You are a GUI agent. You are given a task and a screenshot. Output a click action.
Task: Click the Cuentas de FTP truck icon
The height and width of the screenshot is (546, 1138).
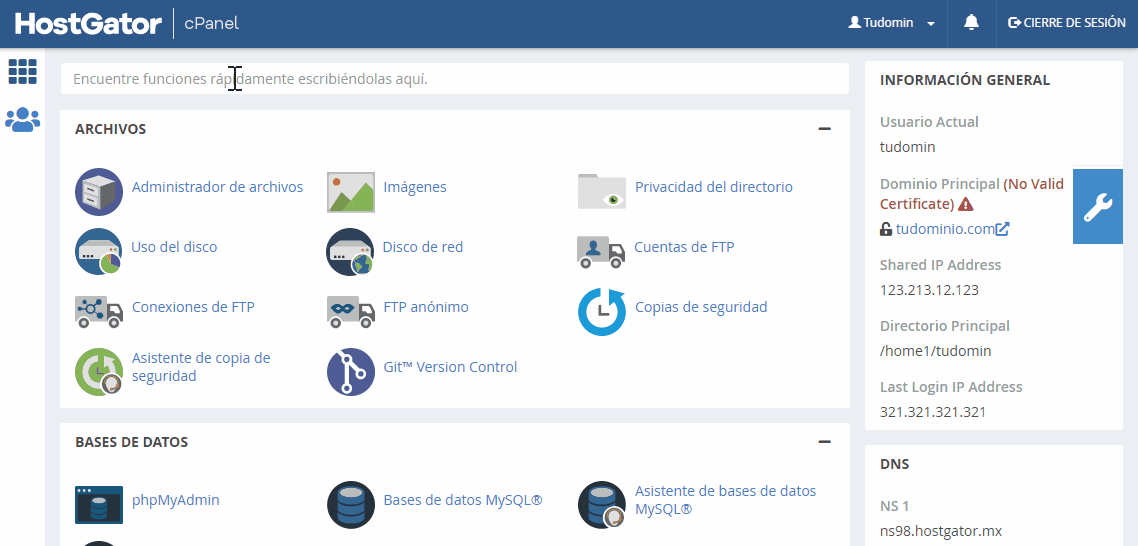601,252
